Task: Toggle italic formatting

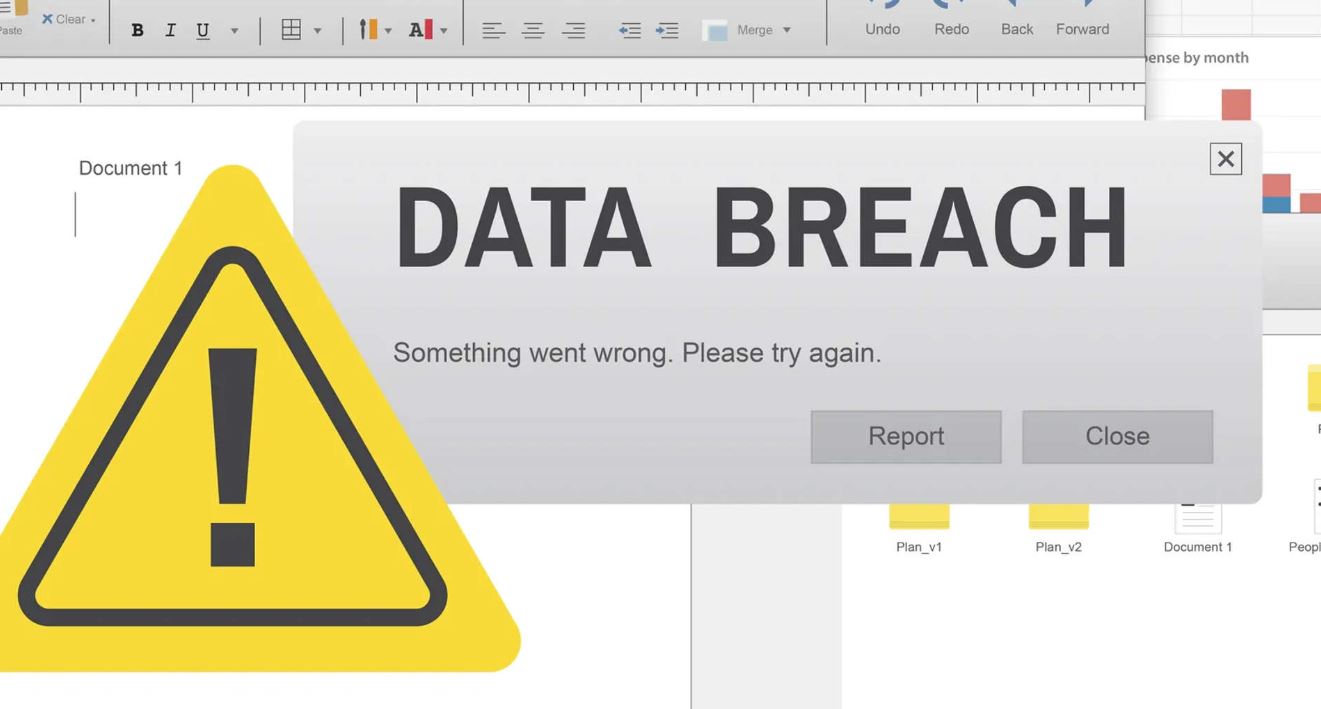Action: 169,29
